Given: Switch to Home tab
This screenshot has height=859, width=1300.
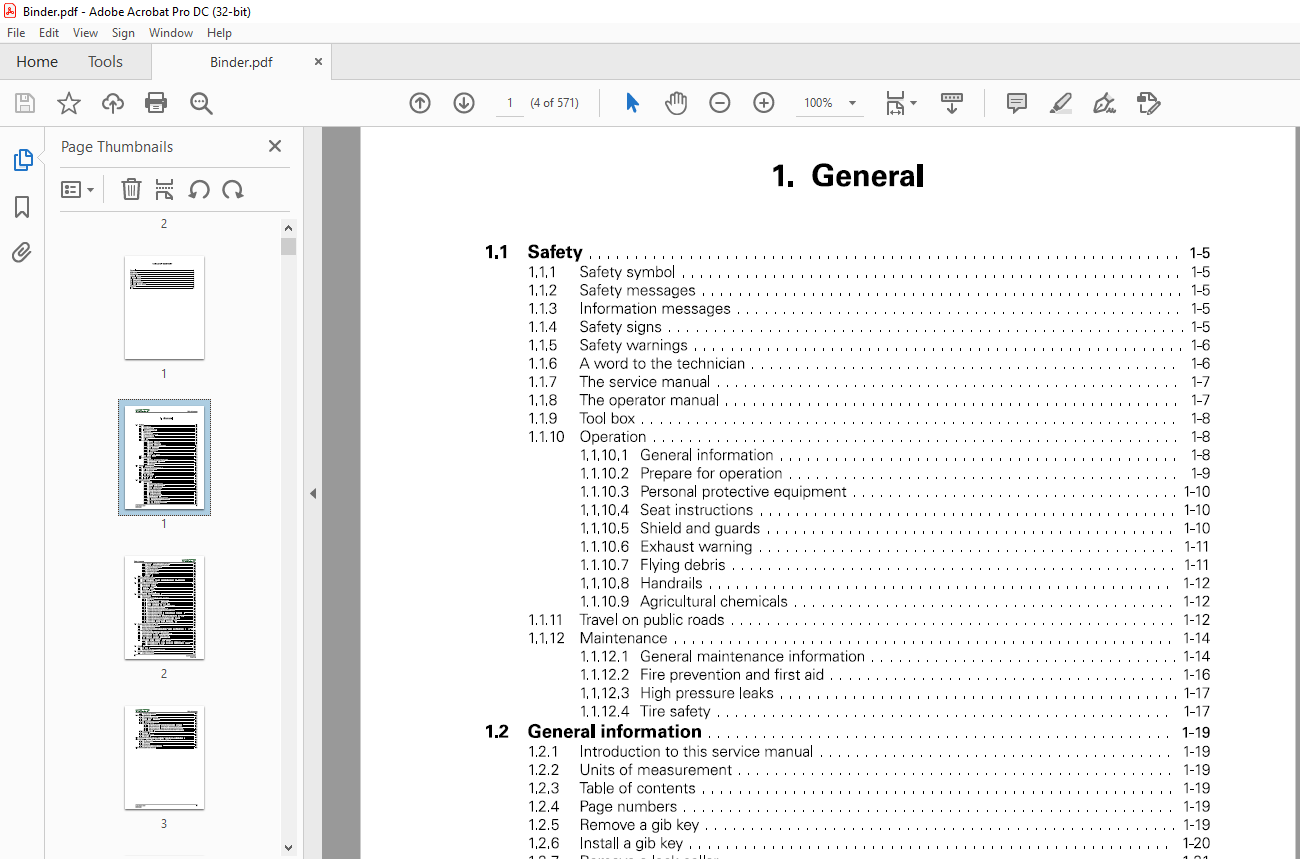Looking at the screenshot, I should coord(37,62).
